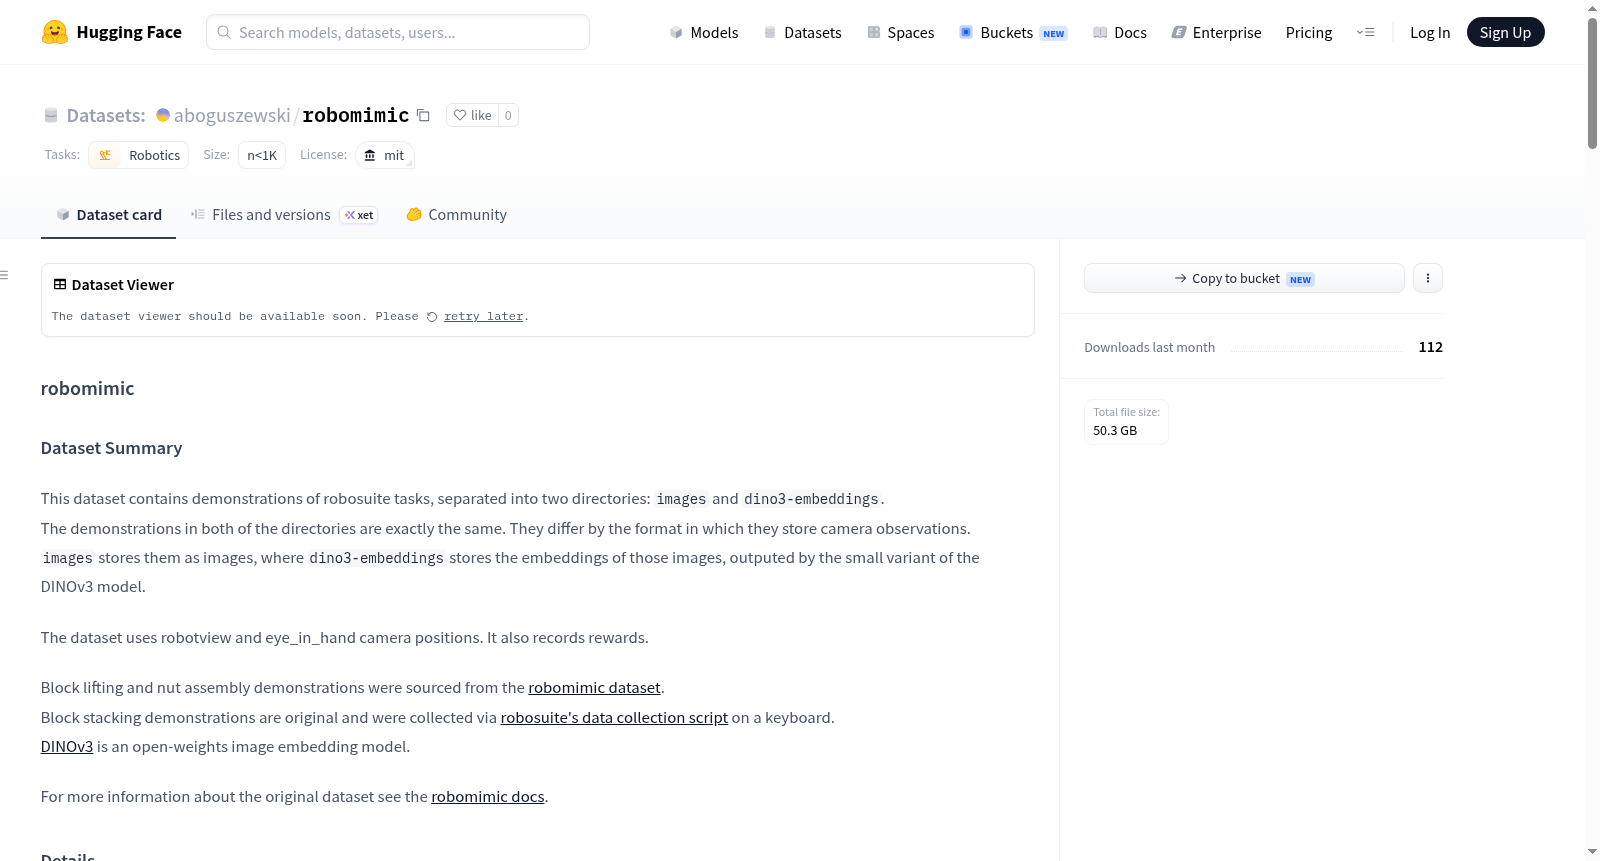Open the Models page
This screenshot has width=1600, height=861.
(704, 32)
